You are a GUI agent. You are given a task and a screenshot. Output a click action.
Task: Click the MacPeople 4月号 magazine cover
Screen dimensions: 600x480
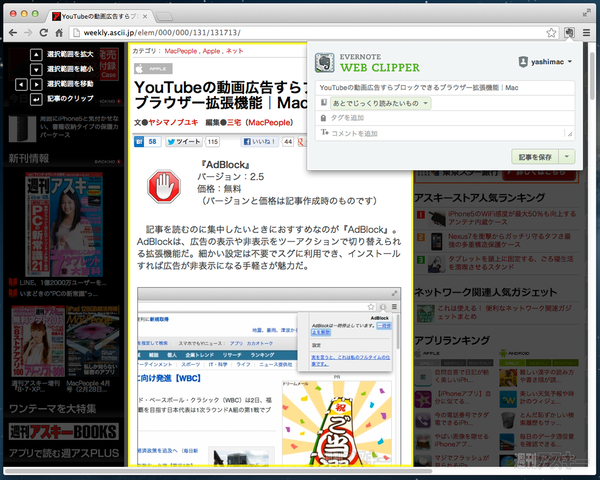(93, 341)
